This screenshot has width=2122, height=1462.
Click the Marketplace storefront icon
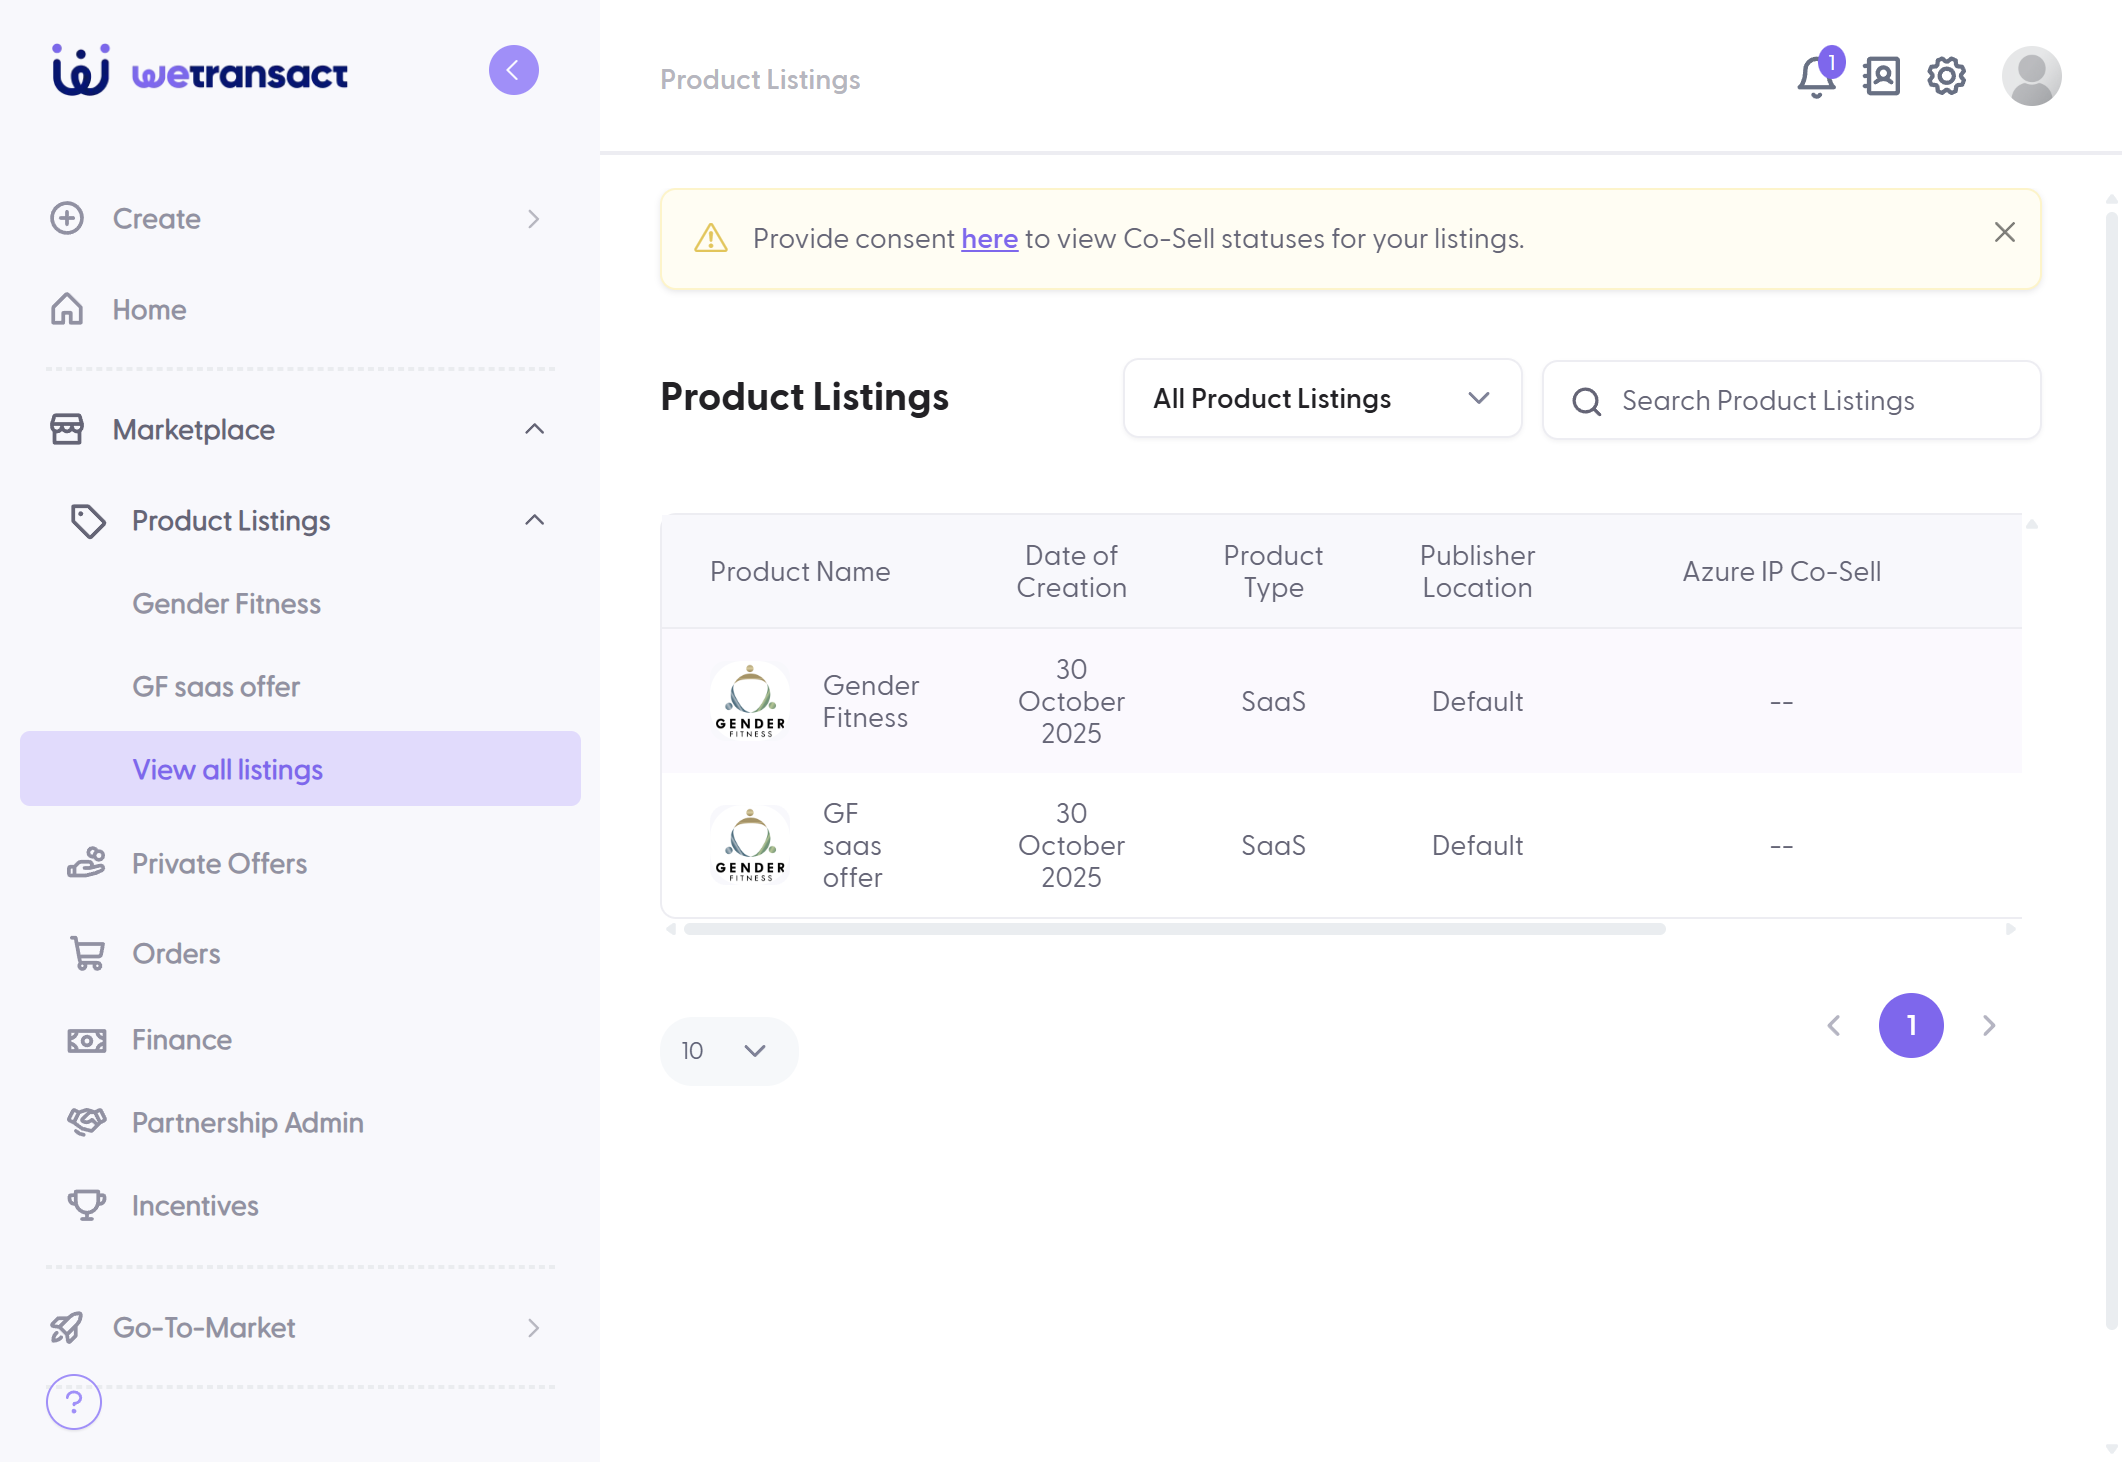pyautogui.click(x=67, y=429)
